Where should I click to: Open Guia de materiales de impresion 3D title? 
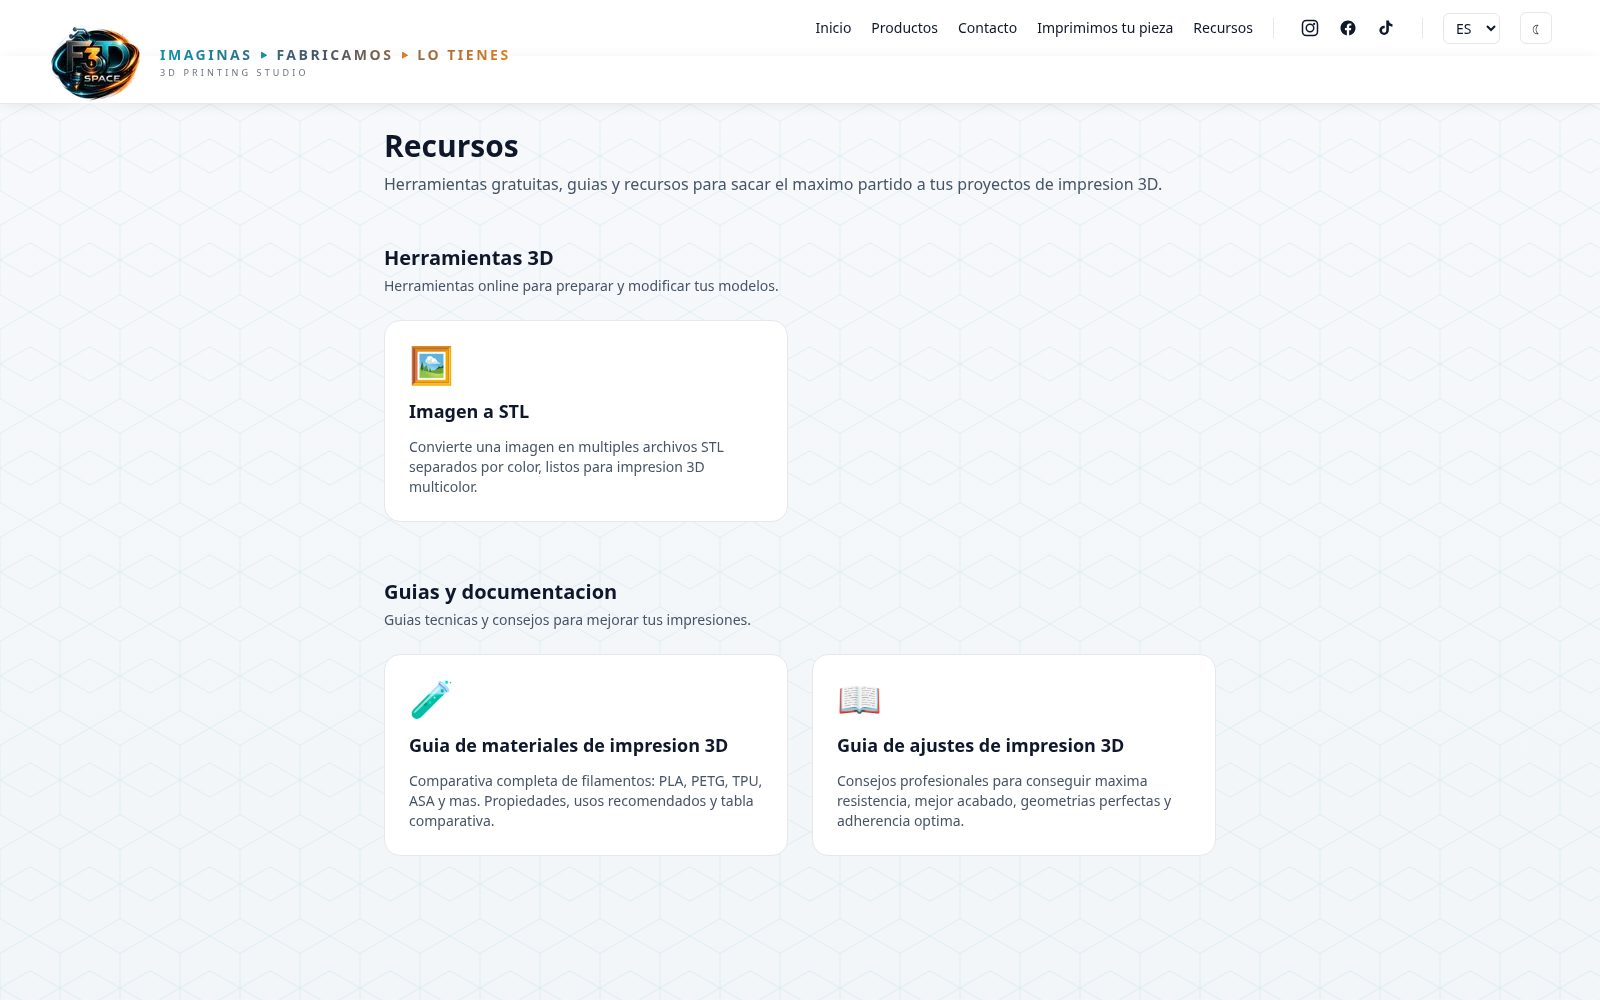568,746
